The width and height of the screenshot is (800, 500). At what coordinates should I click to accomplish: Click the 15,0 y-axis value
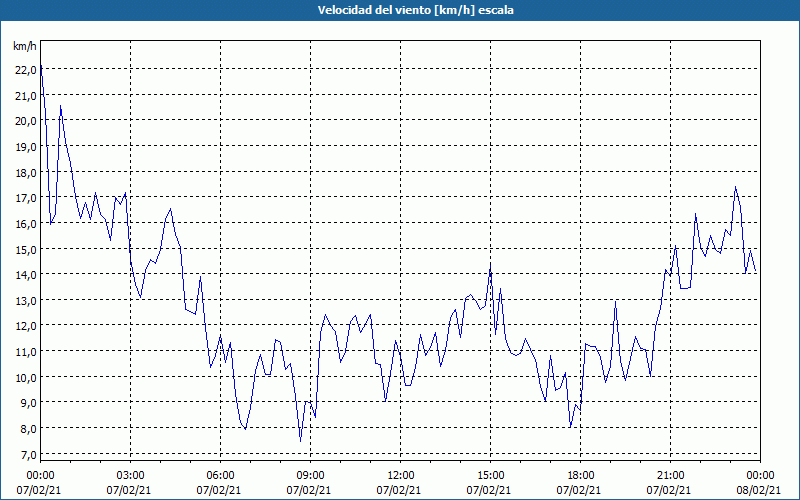26,250
